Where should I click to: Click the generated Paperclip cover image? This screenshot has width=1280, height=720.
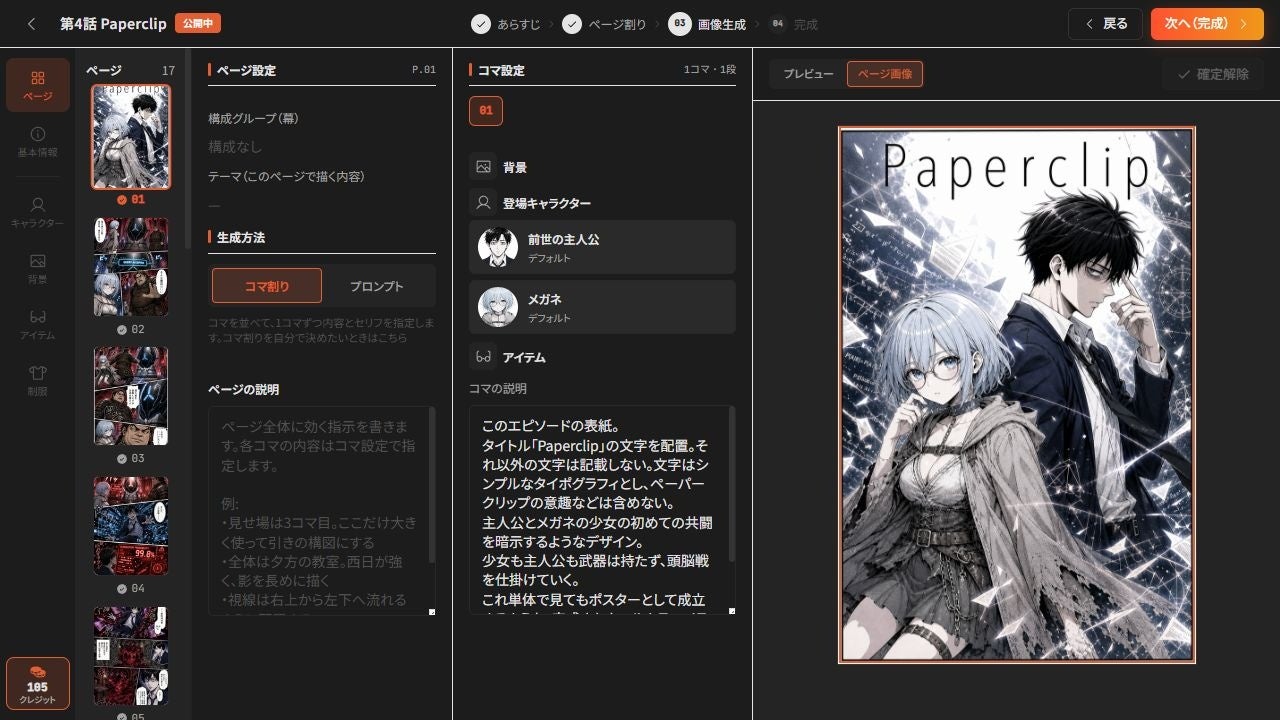(1017, 395)
